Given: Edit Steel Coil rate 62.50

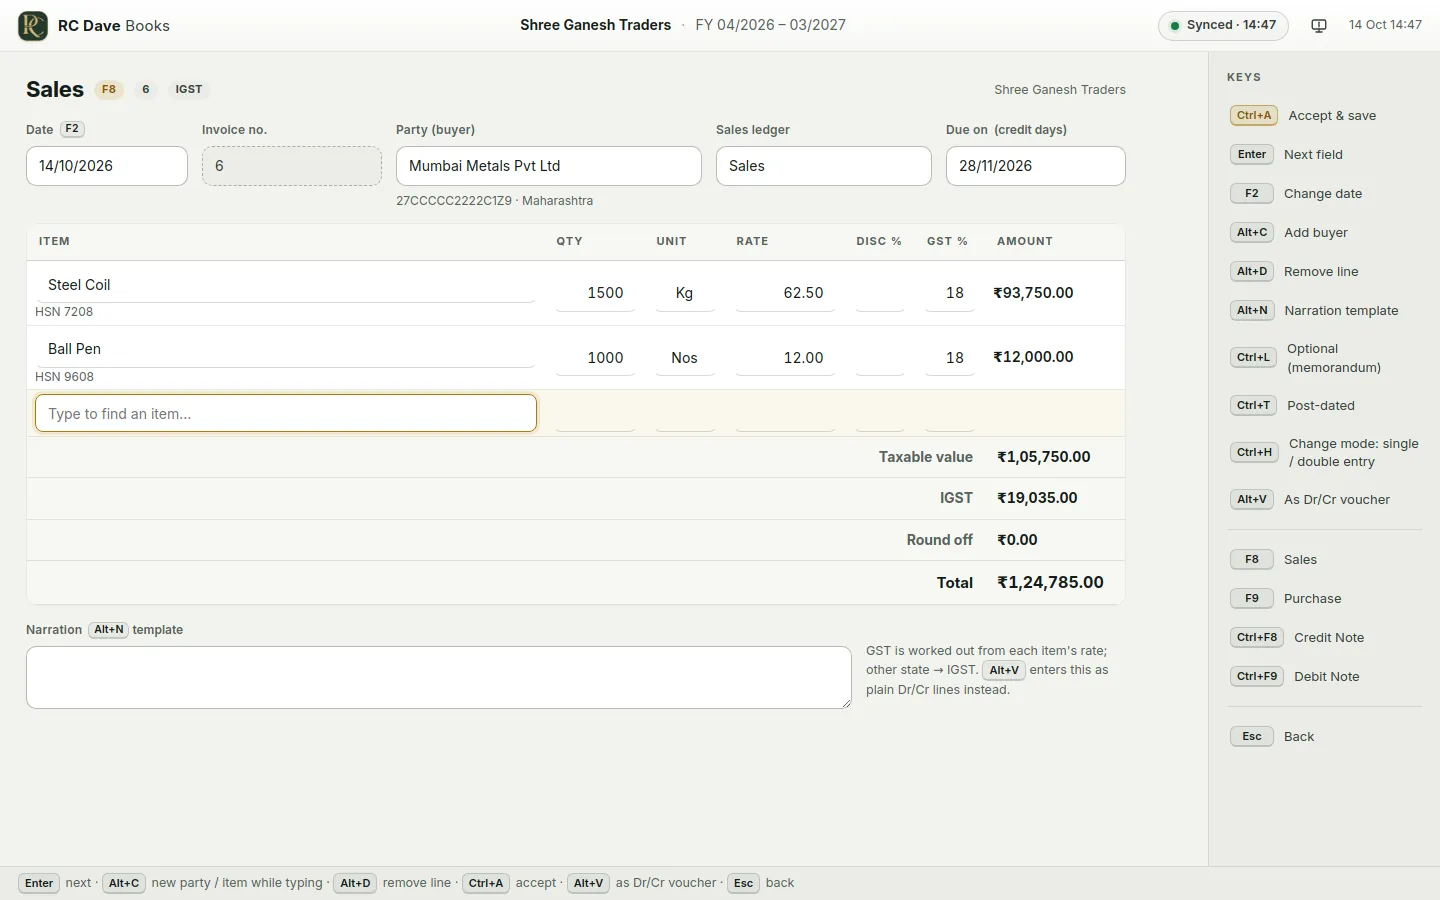Looking at the screenshot, I should pos(785,293).
